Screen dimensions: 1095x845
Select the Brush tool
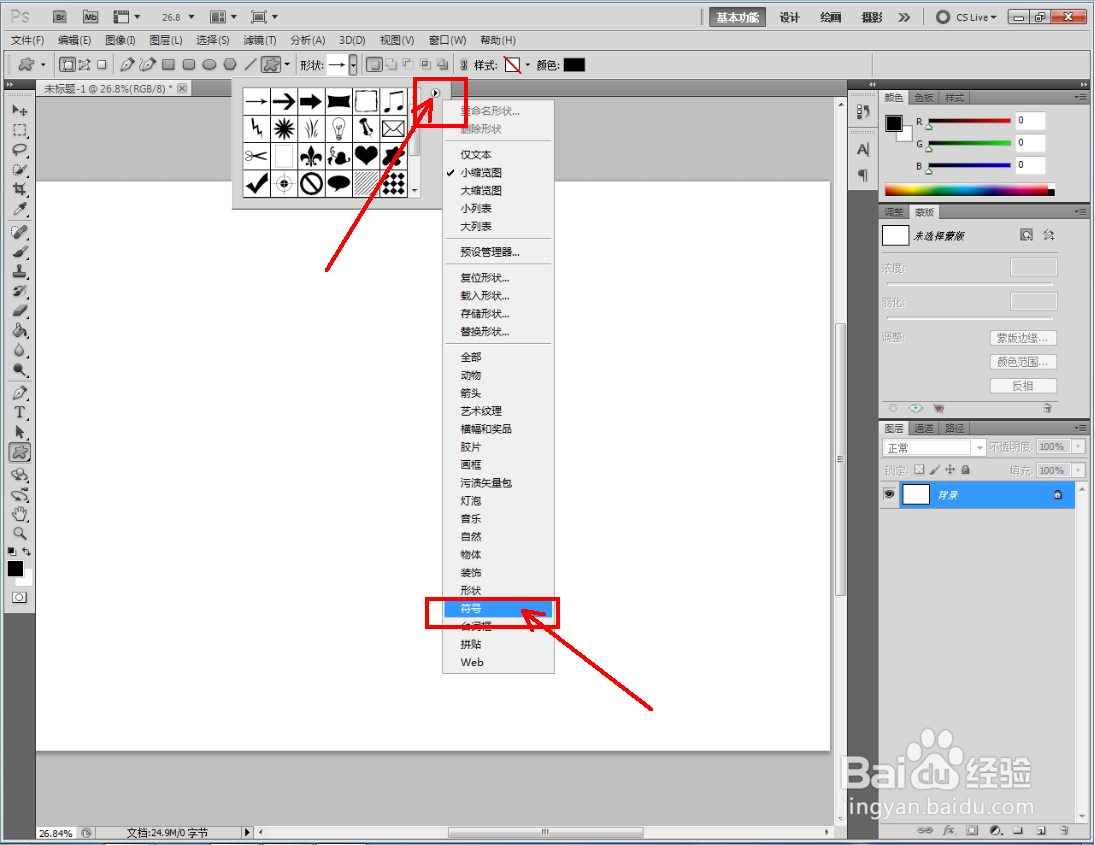point(20,252)
